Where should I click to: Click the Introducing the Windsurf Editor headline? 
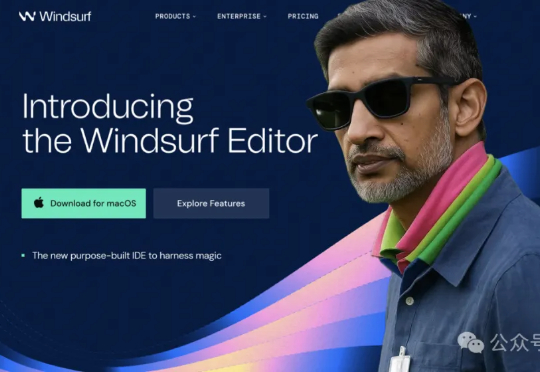coord(170,123)
